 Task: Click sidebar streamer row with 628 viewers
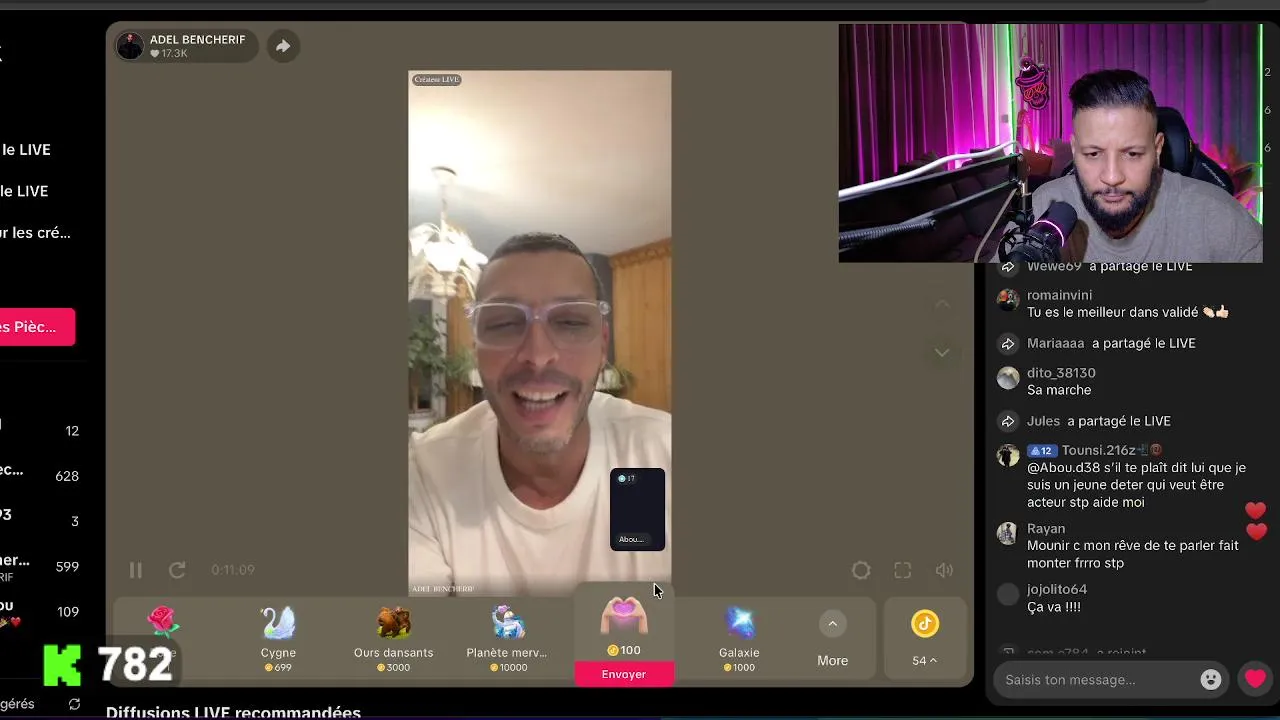pyautogui.click(x=40, y=475)
